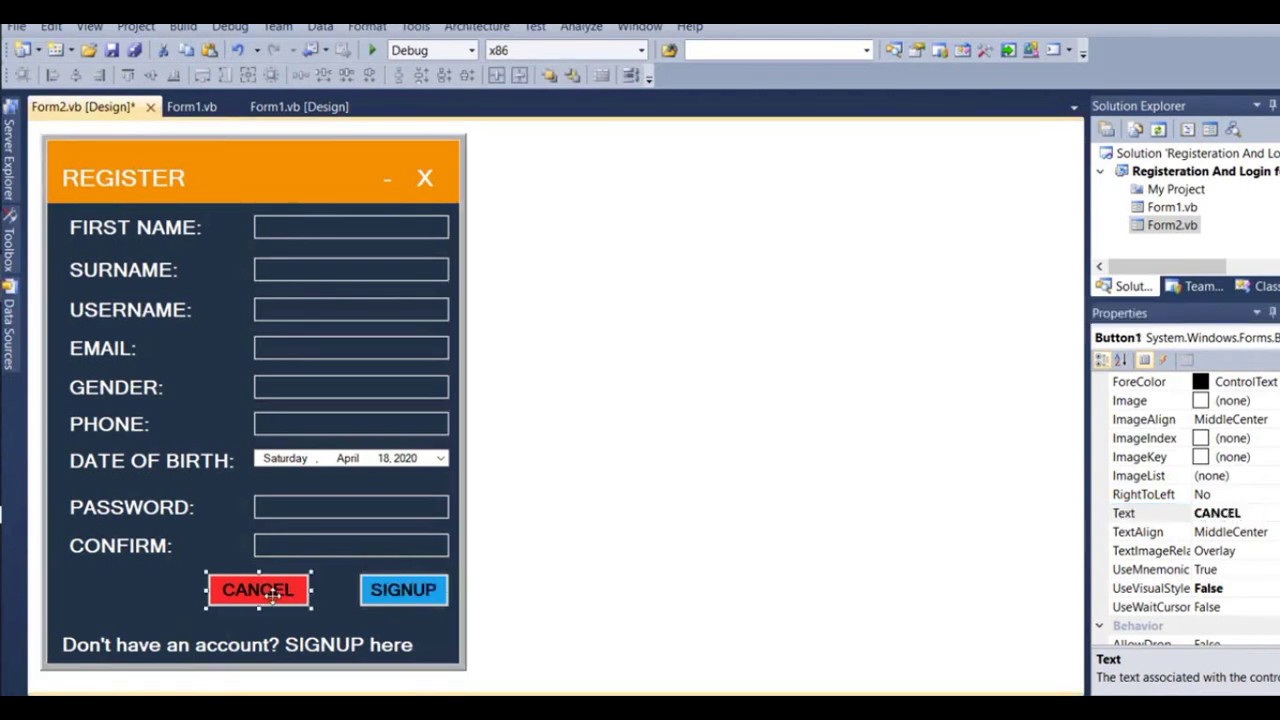The image size is (1280, 720).
Task: Select the red CANCEL button
Action: 258,590
